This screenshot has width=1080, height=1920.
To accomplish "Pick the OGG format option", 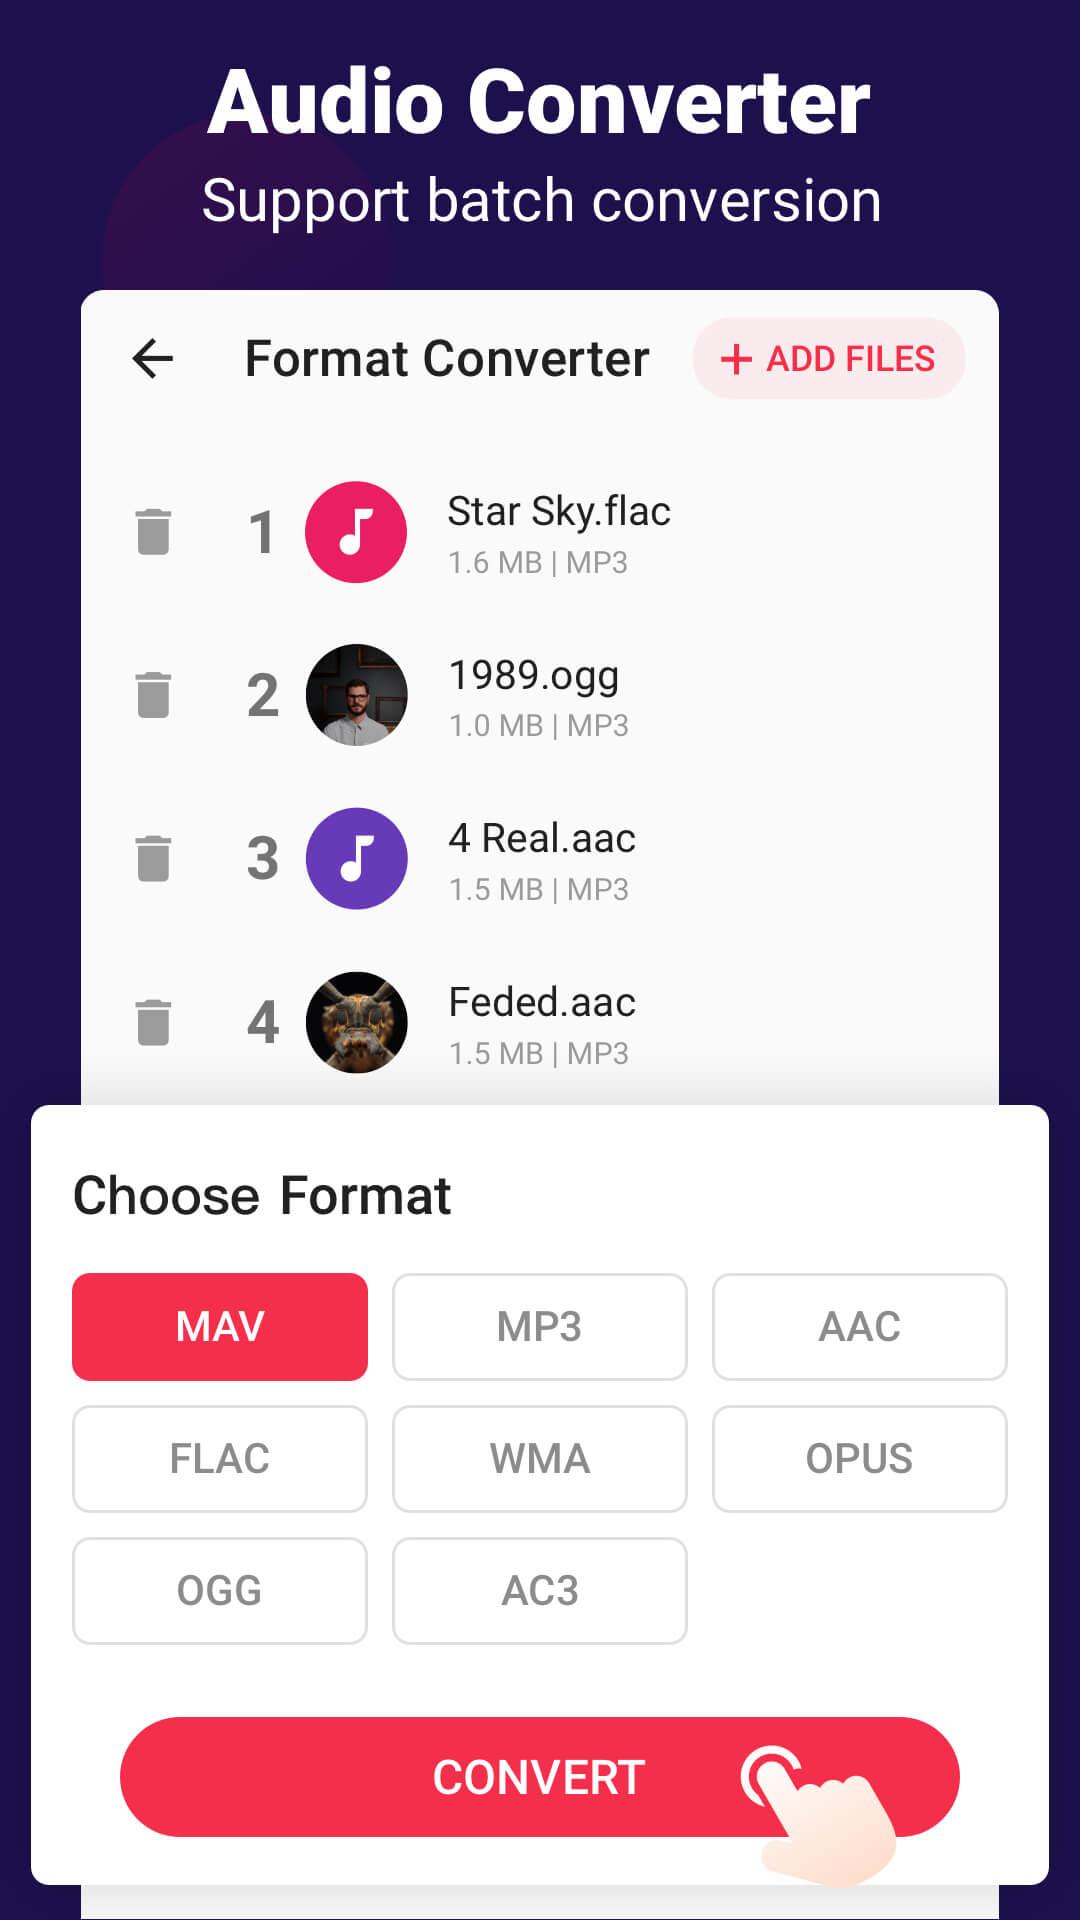I will (220, 1591).
